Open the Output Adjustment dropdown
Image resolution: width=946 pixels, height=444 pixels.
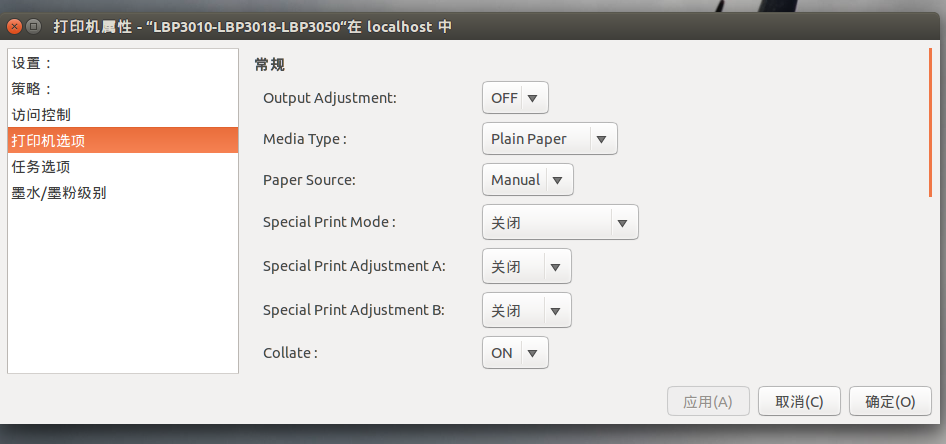pos(515,98)
